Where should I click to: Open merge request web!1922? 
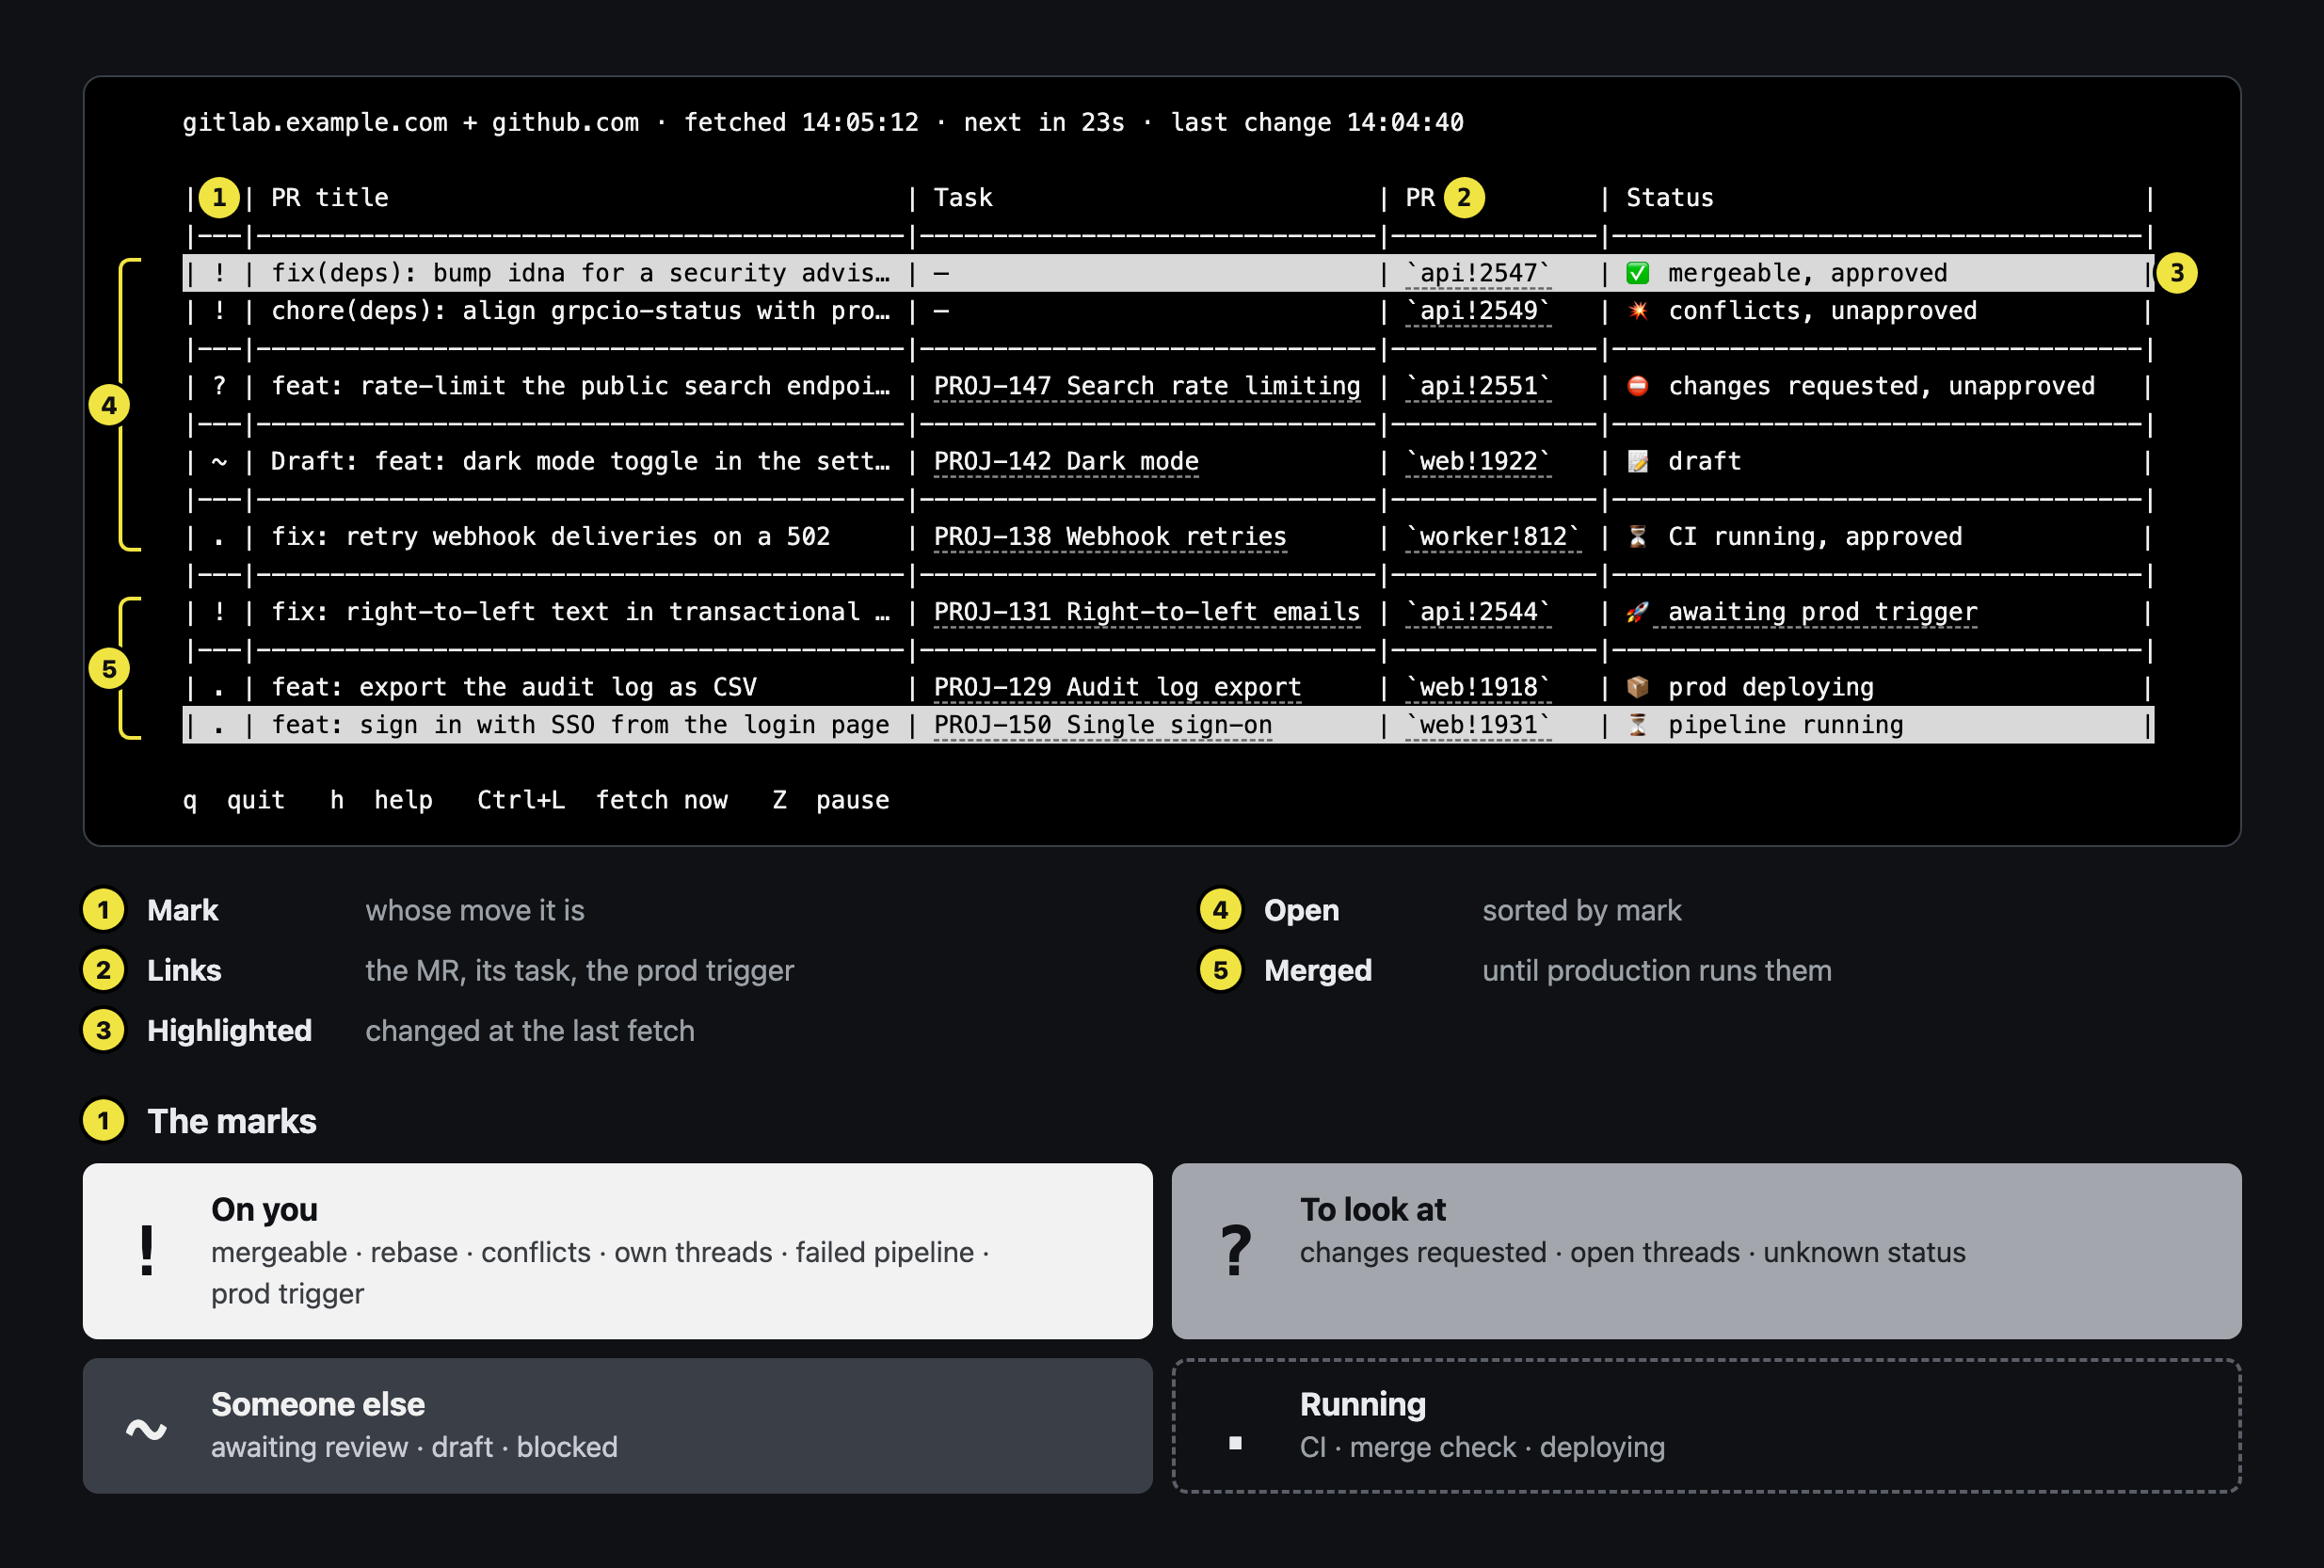click(x=1478, y=461)
